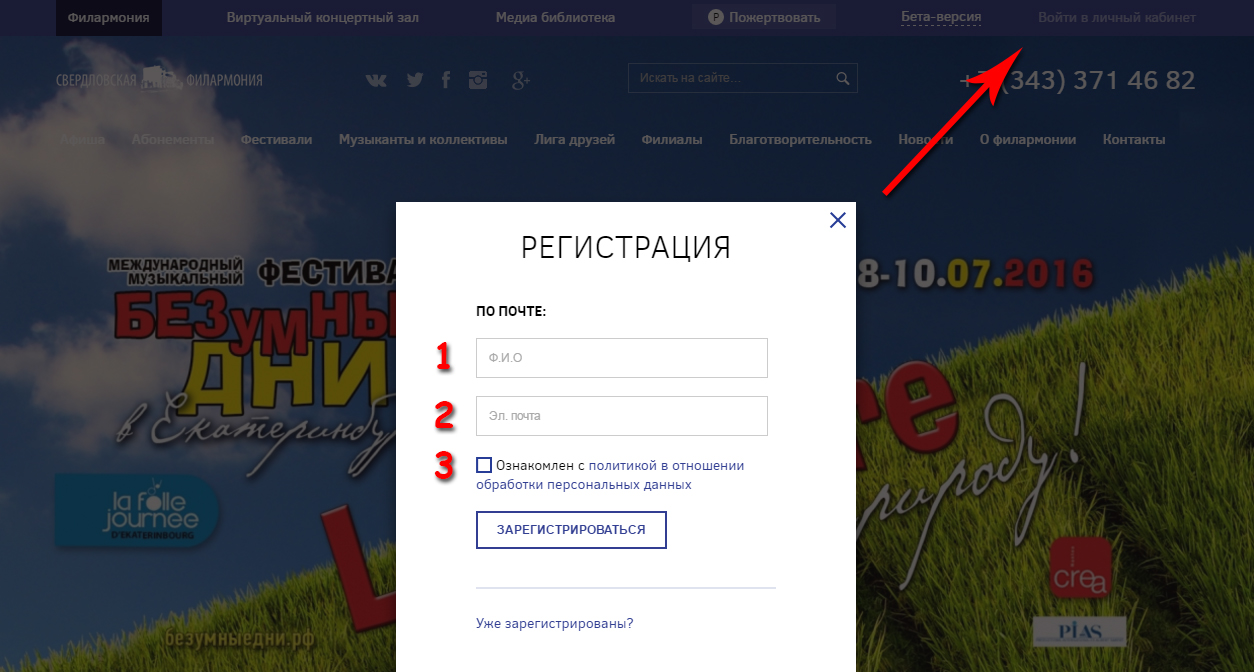Click the phone number 371 46 82
The width and height of the screenshot is (1254, 672).
pyautogui.click(x=1078, y=80)
